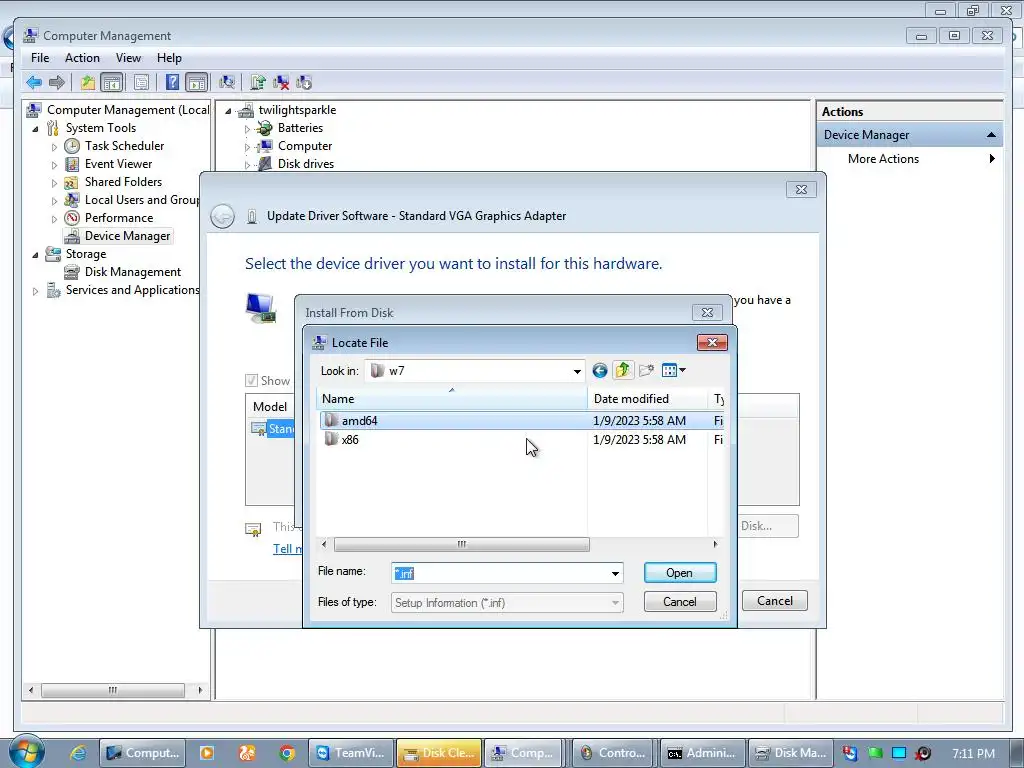Open the File menu
This screenshot has width=1024, height=768.
coord(40,58)
